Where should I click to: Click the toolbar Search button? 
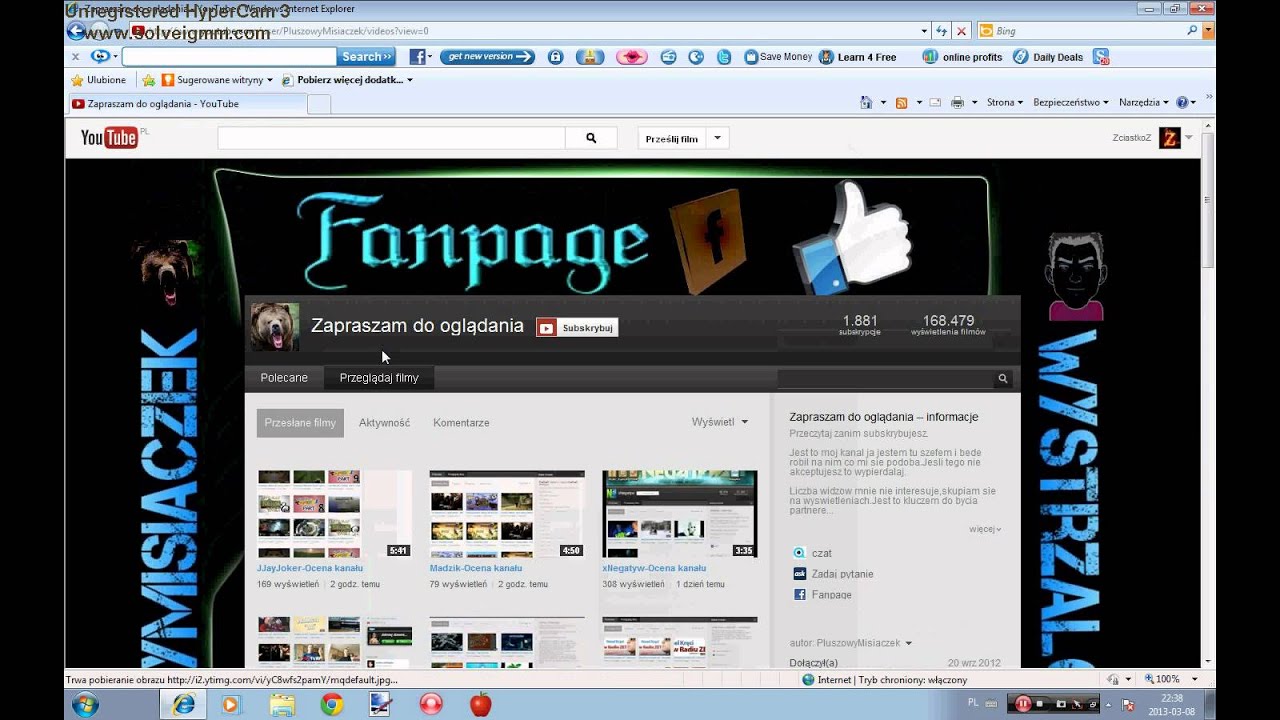[366, 57]
